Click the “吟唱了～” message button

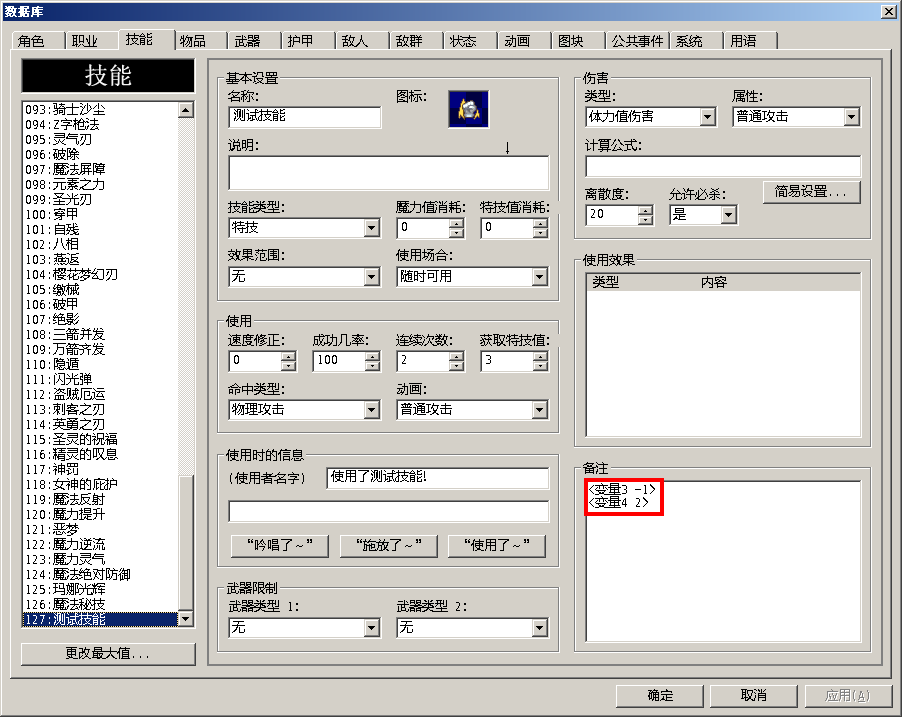pyautogui.click(x=280, y=546)
